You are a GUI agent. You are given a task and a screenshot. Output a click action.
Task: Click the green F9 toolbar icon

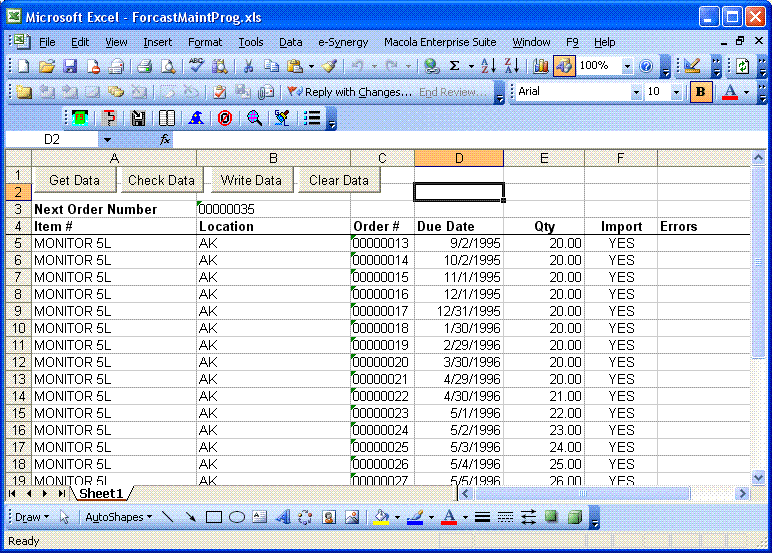tap(79, 118)
